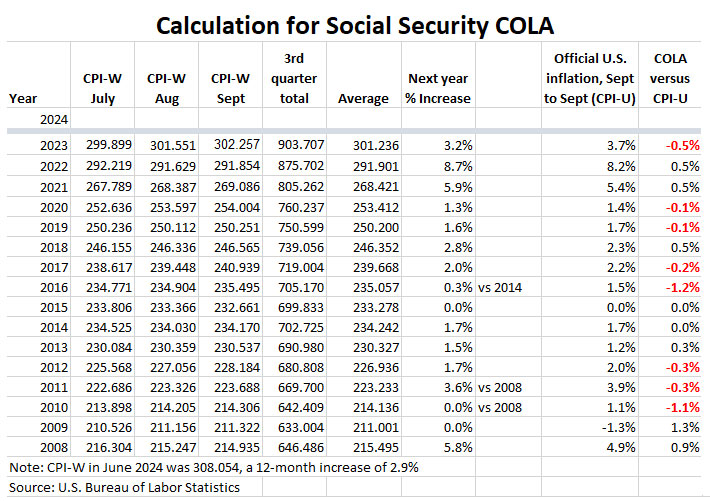
Task: Click the title 'Calculation for Social Security COLA'
Action: (354, 23)
